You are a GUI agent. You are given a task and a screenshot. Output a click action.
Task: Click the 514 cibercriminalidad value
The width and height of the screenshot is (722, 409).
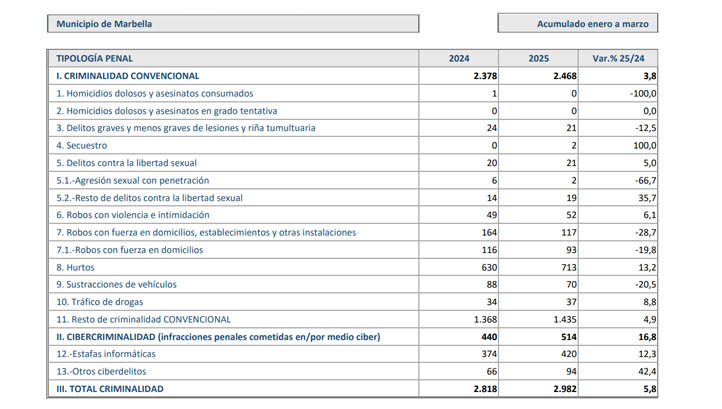coord(569,337)
